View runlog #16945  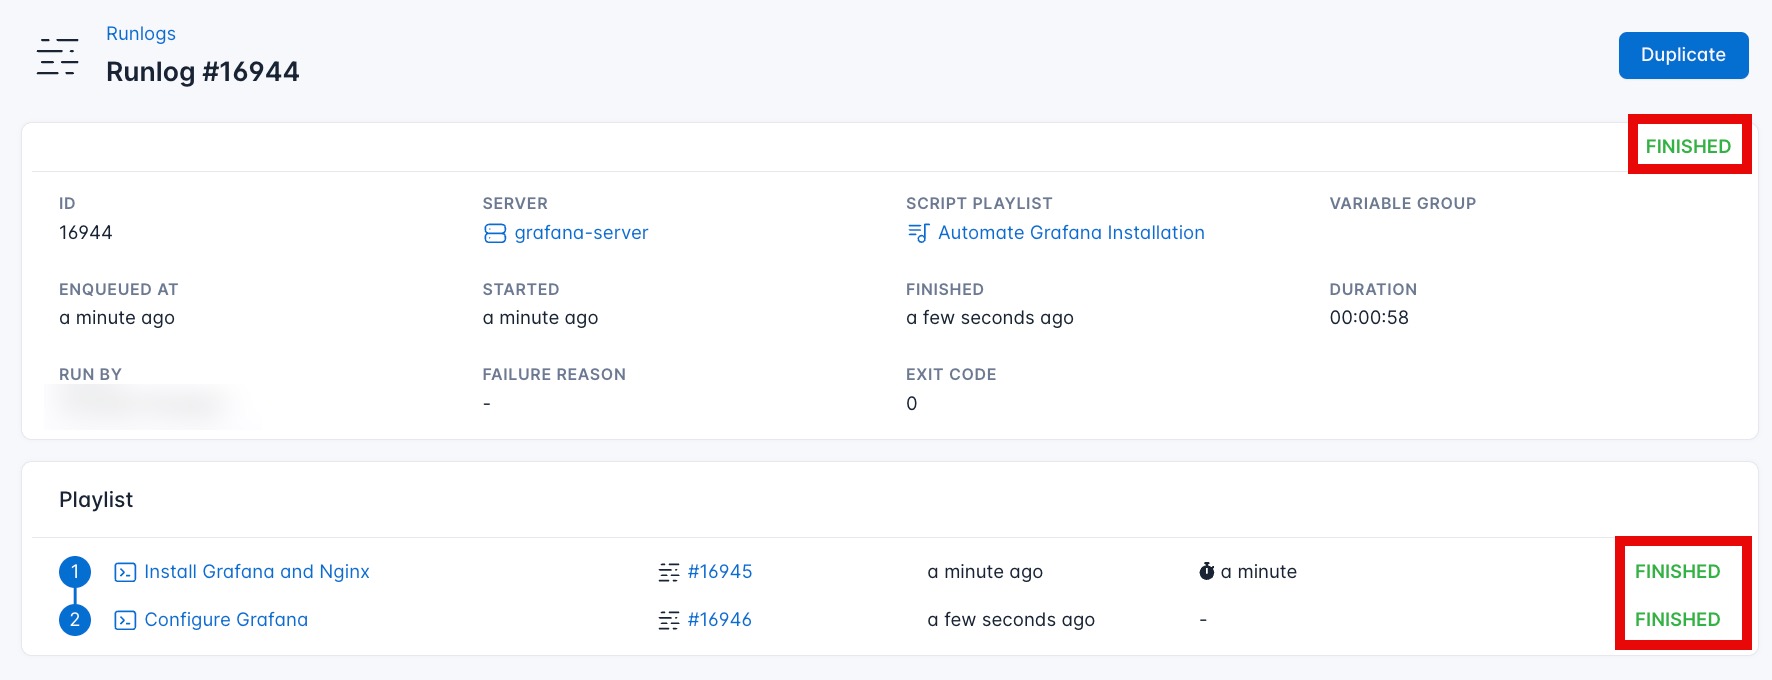pyautogui.click(x=720, y=572)
